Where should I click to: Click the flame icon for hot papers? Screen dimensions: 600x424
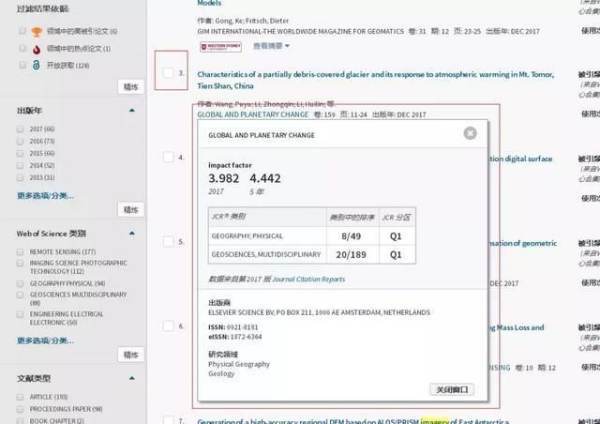[x=37, y=49]
